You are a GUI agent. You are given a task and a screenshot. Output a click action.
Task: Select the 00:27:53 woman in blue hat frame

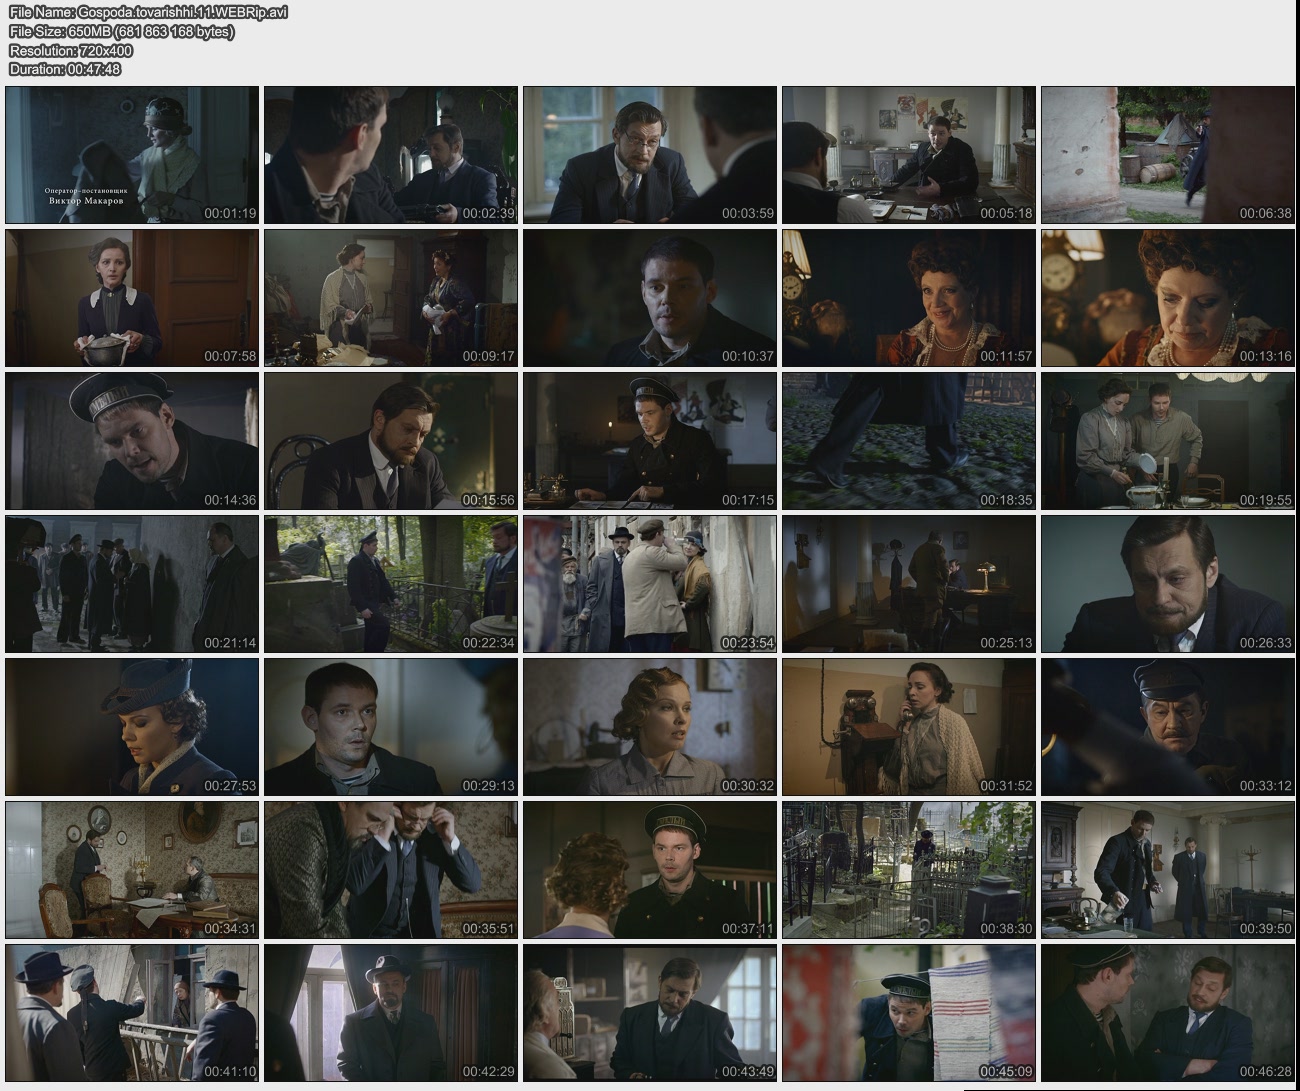[132, 727]
